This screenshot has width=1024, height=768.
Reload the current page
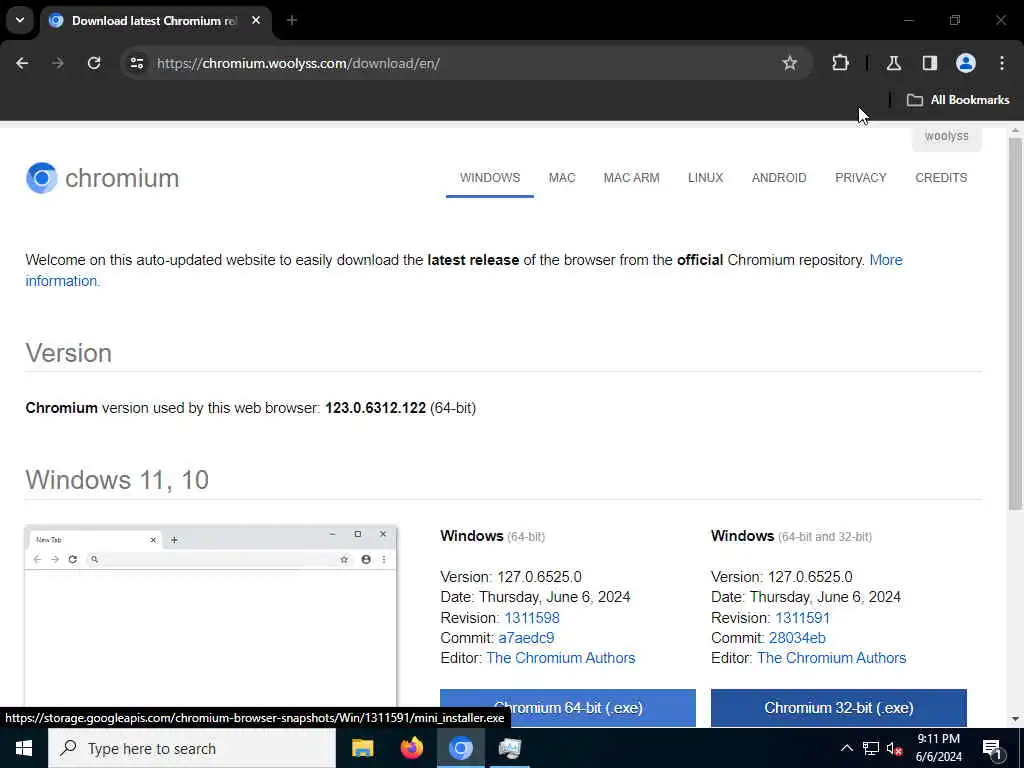[x=94, y=63]
